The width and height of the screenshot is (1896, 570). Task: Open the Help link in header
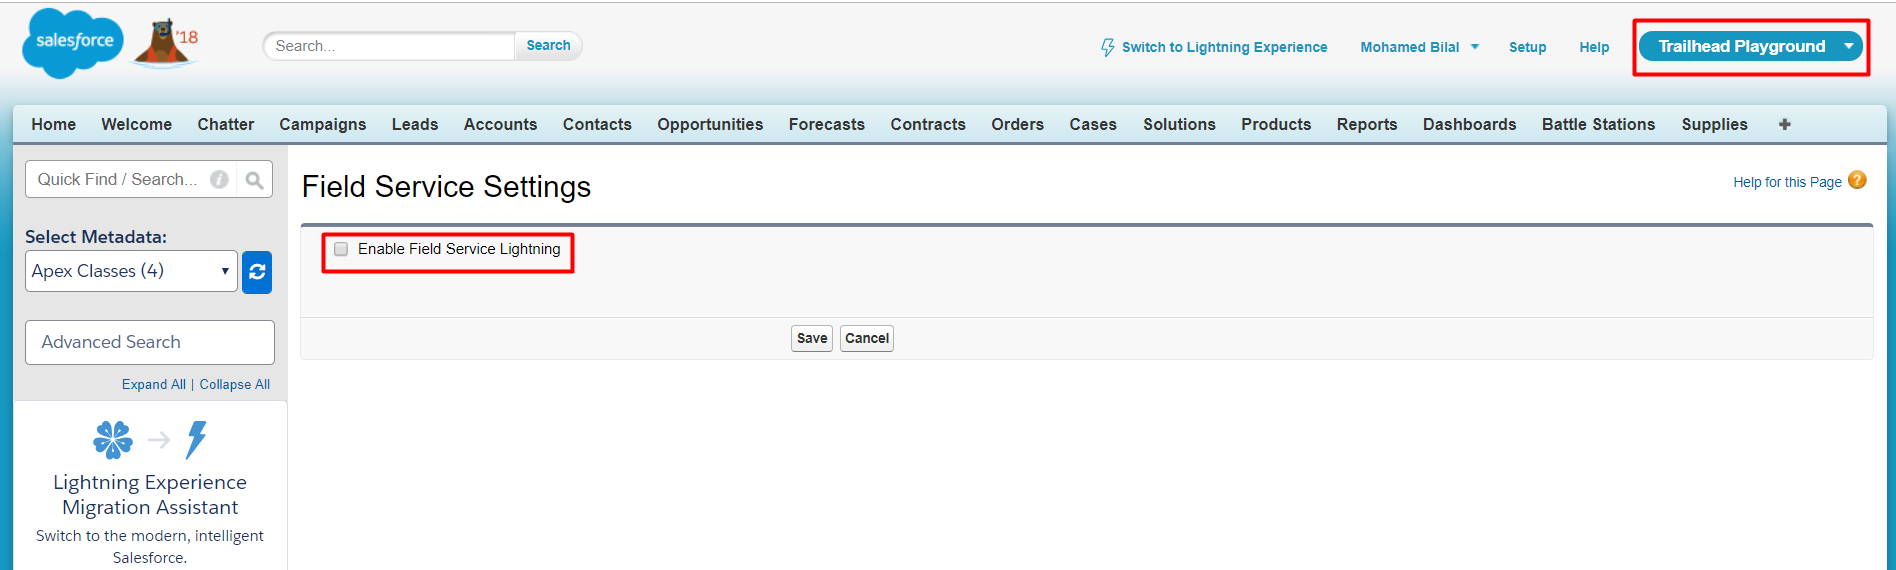click(1594, 47)
